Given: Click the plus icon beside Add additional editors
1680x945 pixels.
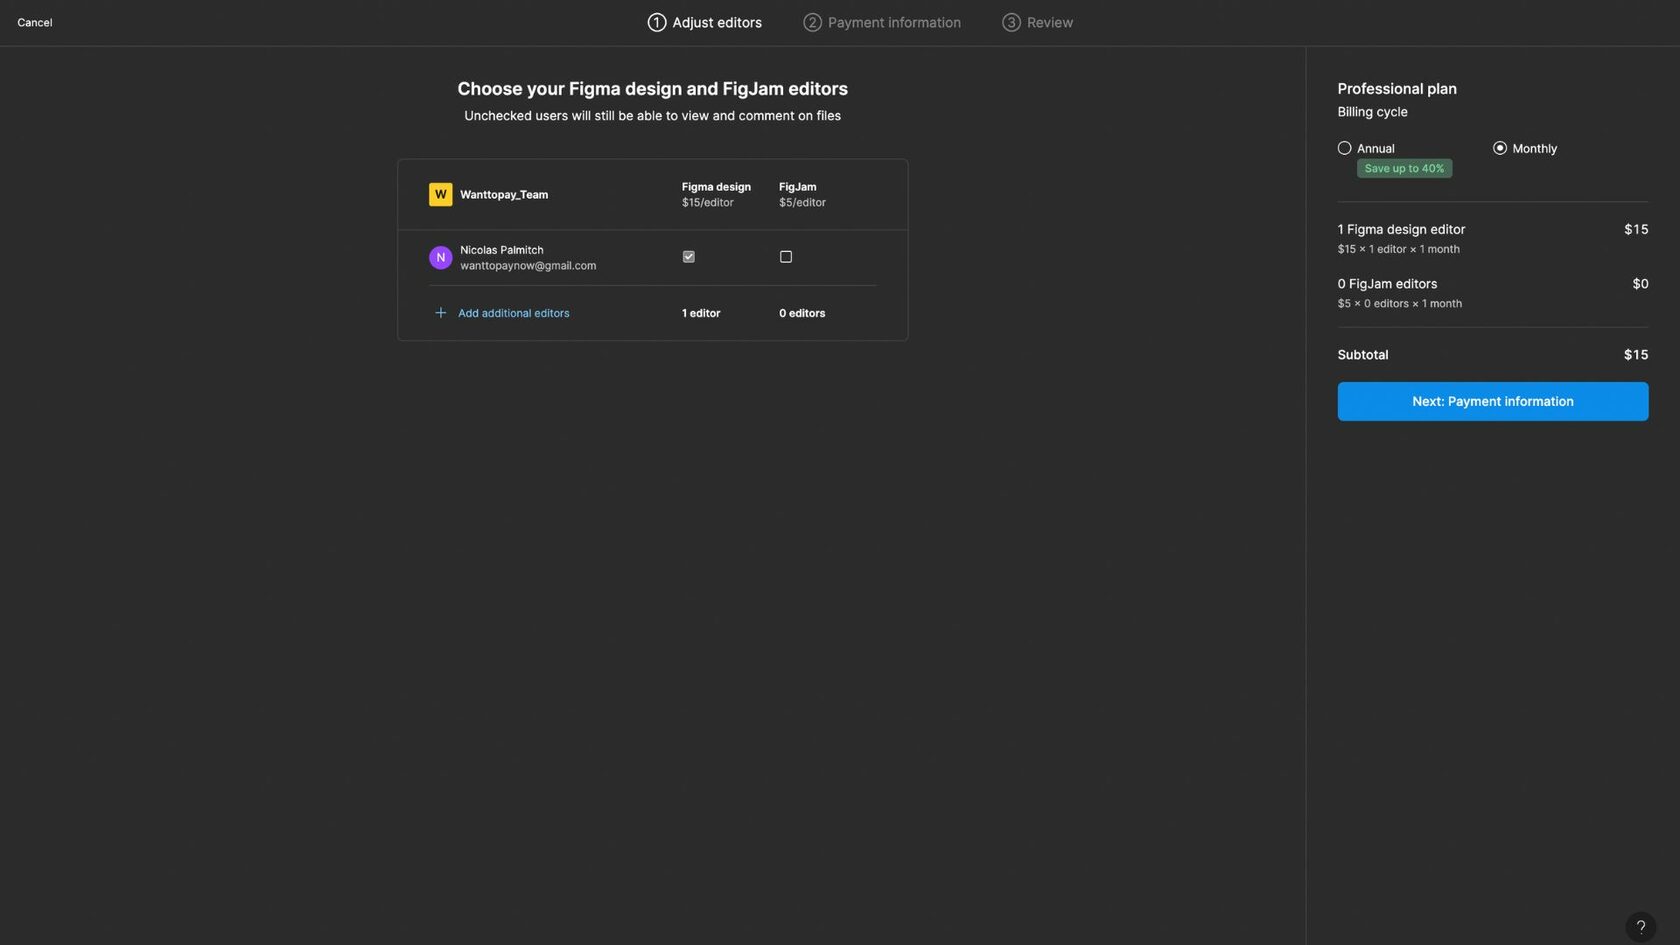Looking at the screenshot, I should (x=440, y=313).
